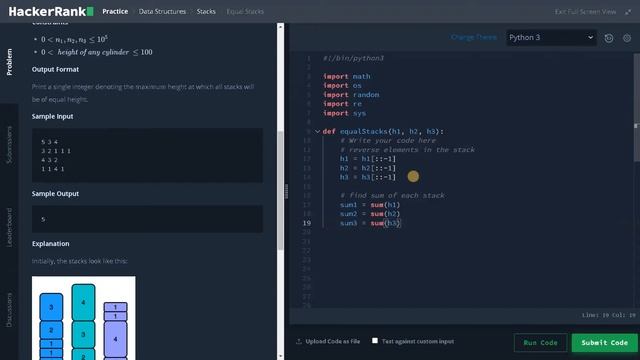Open the Python 3 language dropdown

click(551, 38)
